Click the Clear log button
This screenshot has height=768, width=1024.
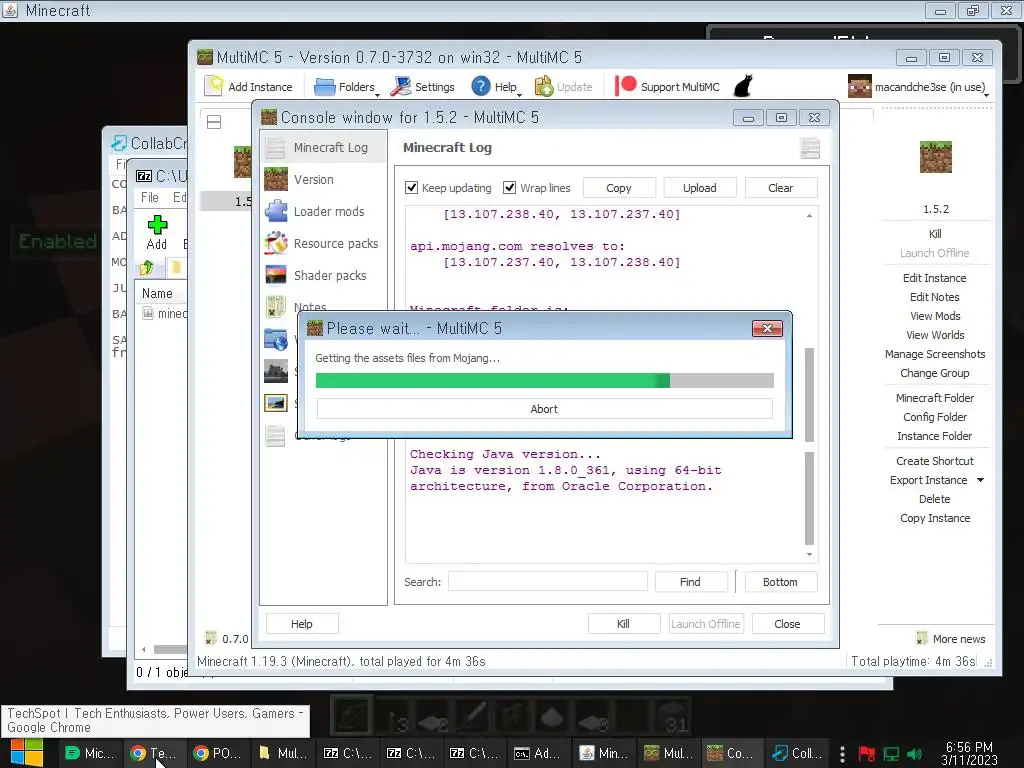780,188
